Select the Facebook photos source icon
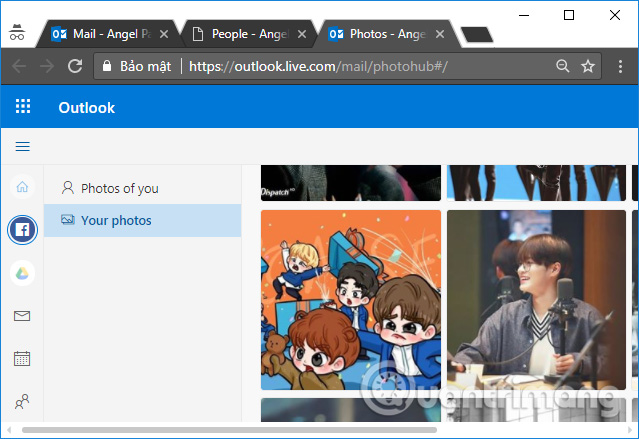Viewport: 639px width, 439px height. click(22, 230)
